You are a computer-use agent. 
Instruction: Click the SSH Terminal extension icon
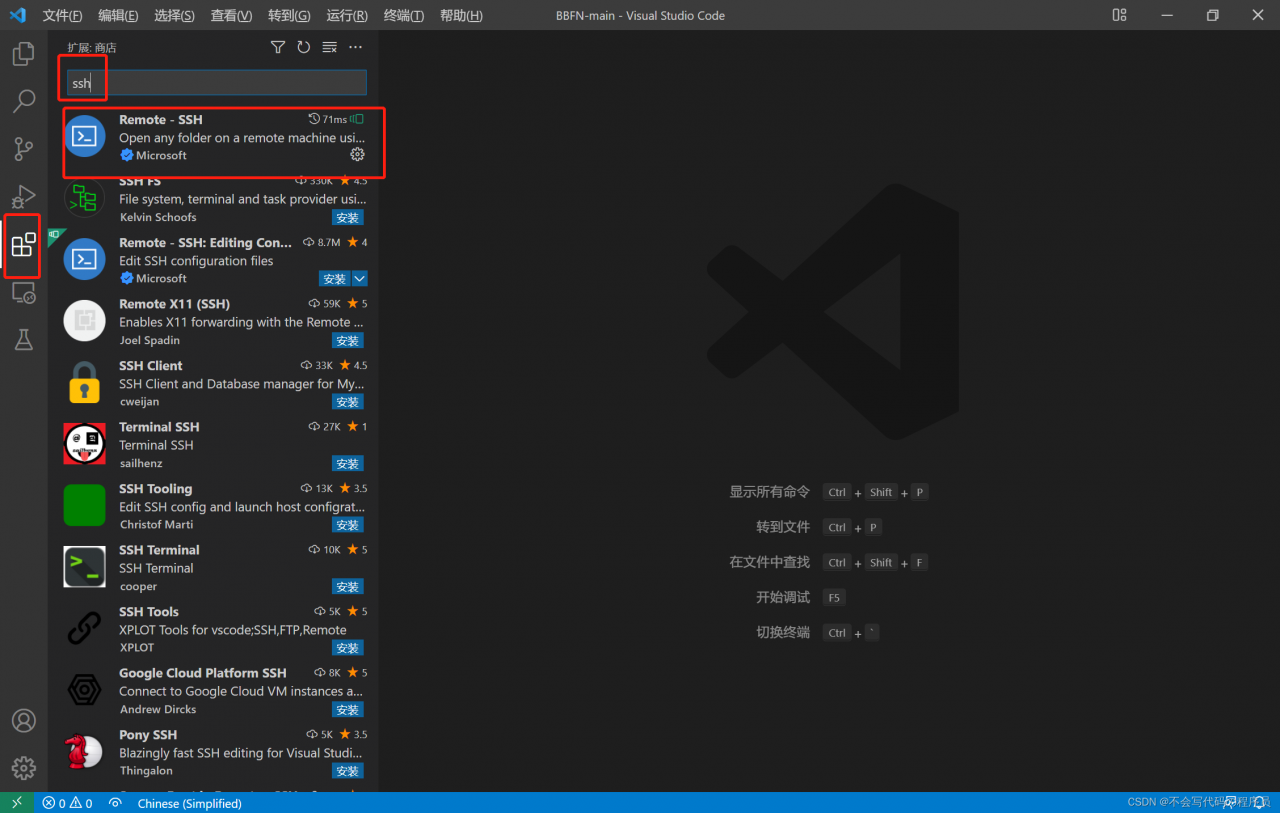(x=84, y=567)
